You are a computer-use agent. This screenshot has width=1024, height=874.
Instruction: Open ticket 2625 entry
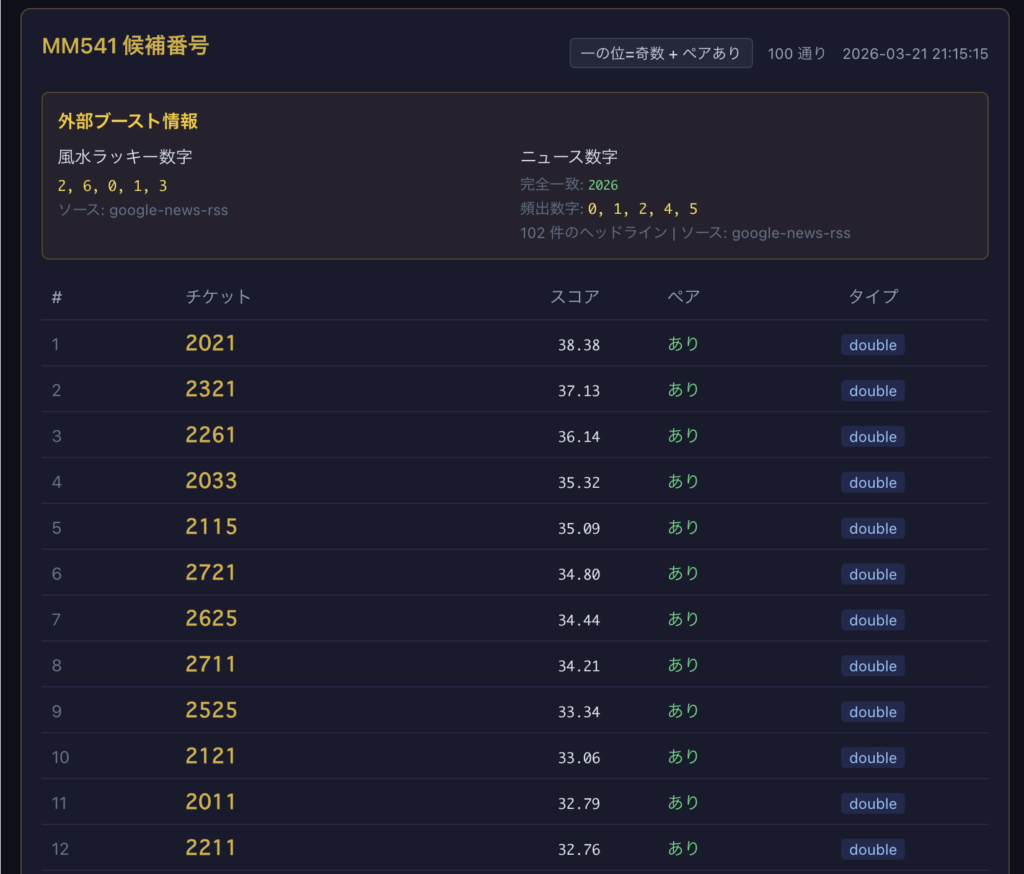pyautogui.click(x=210, y=620)
